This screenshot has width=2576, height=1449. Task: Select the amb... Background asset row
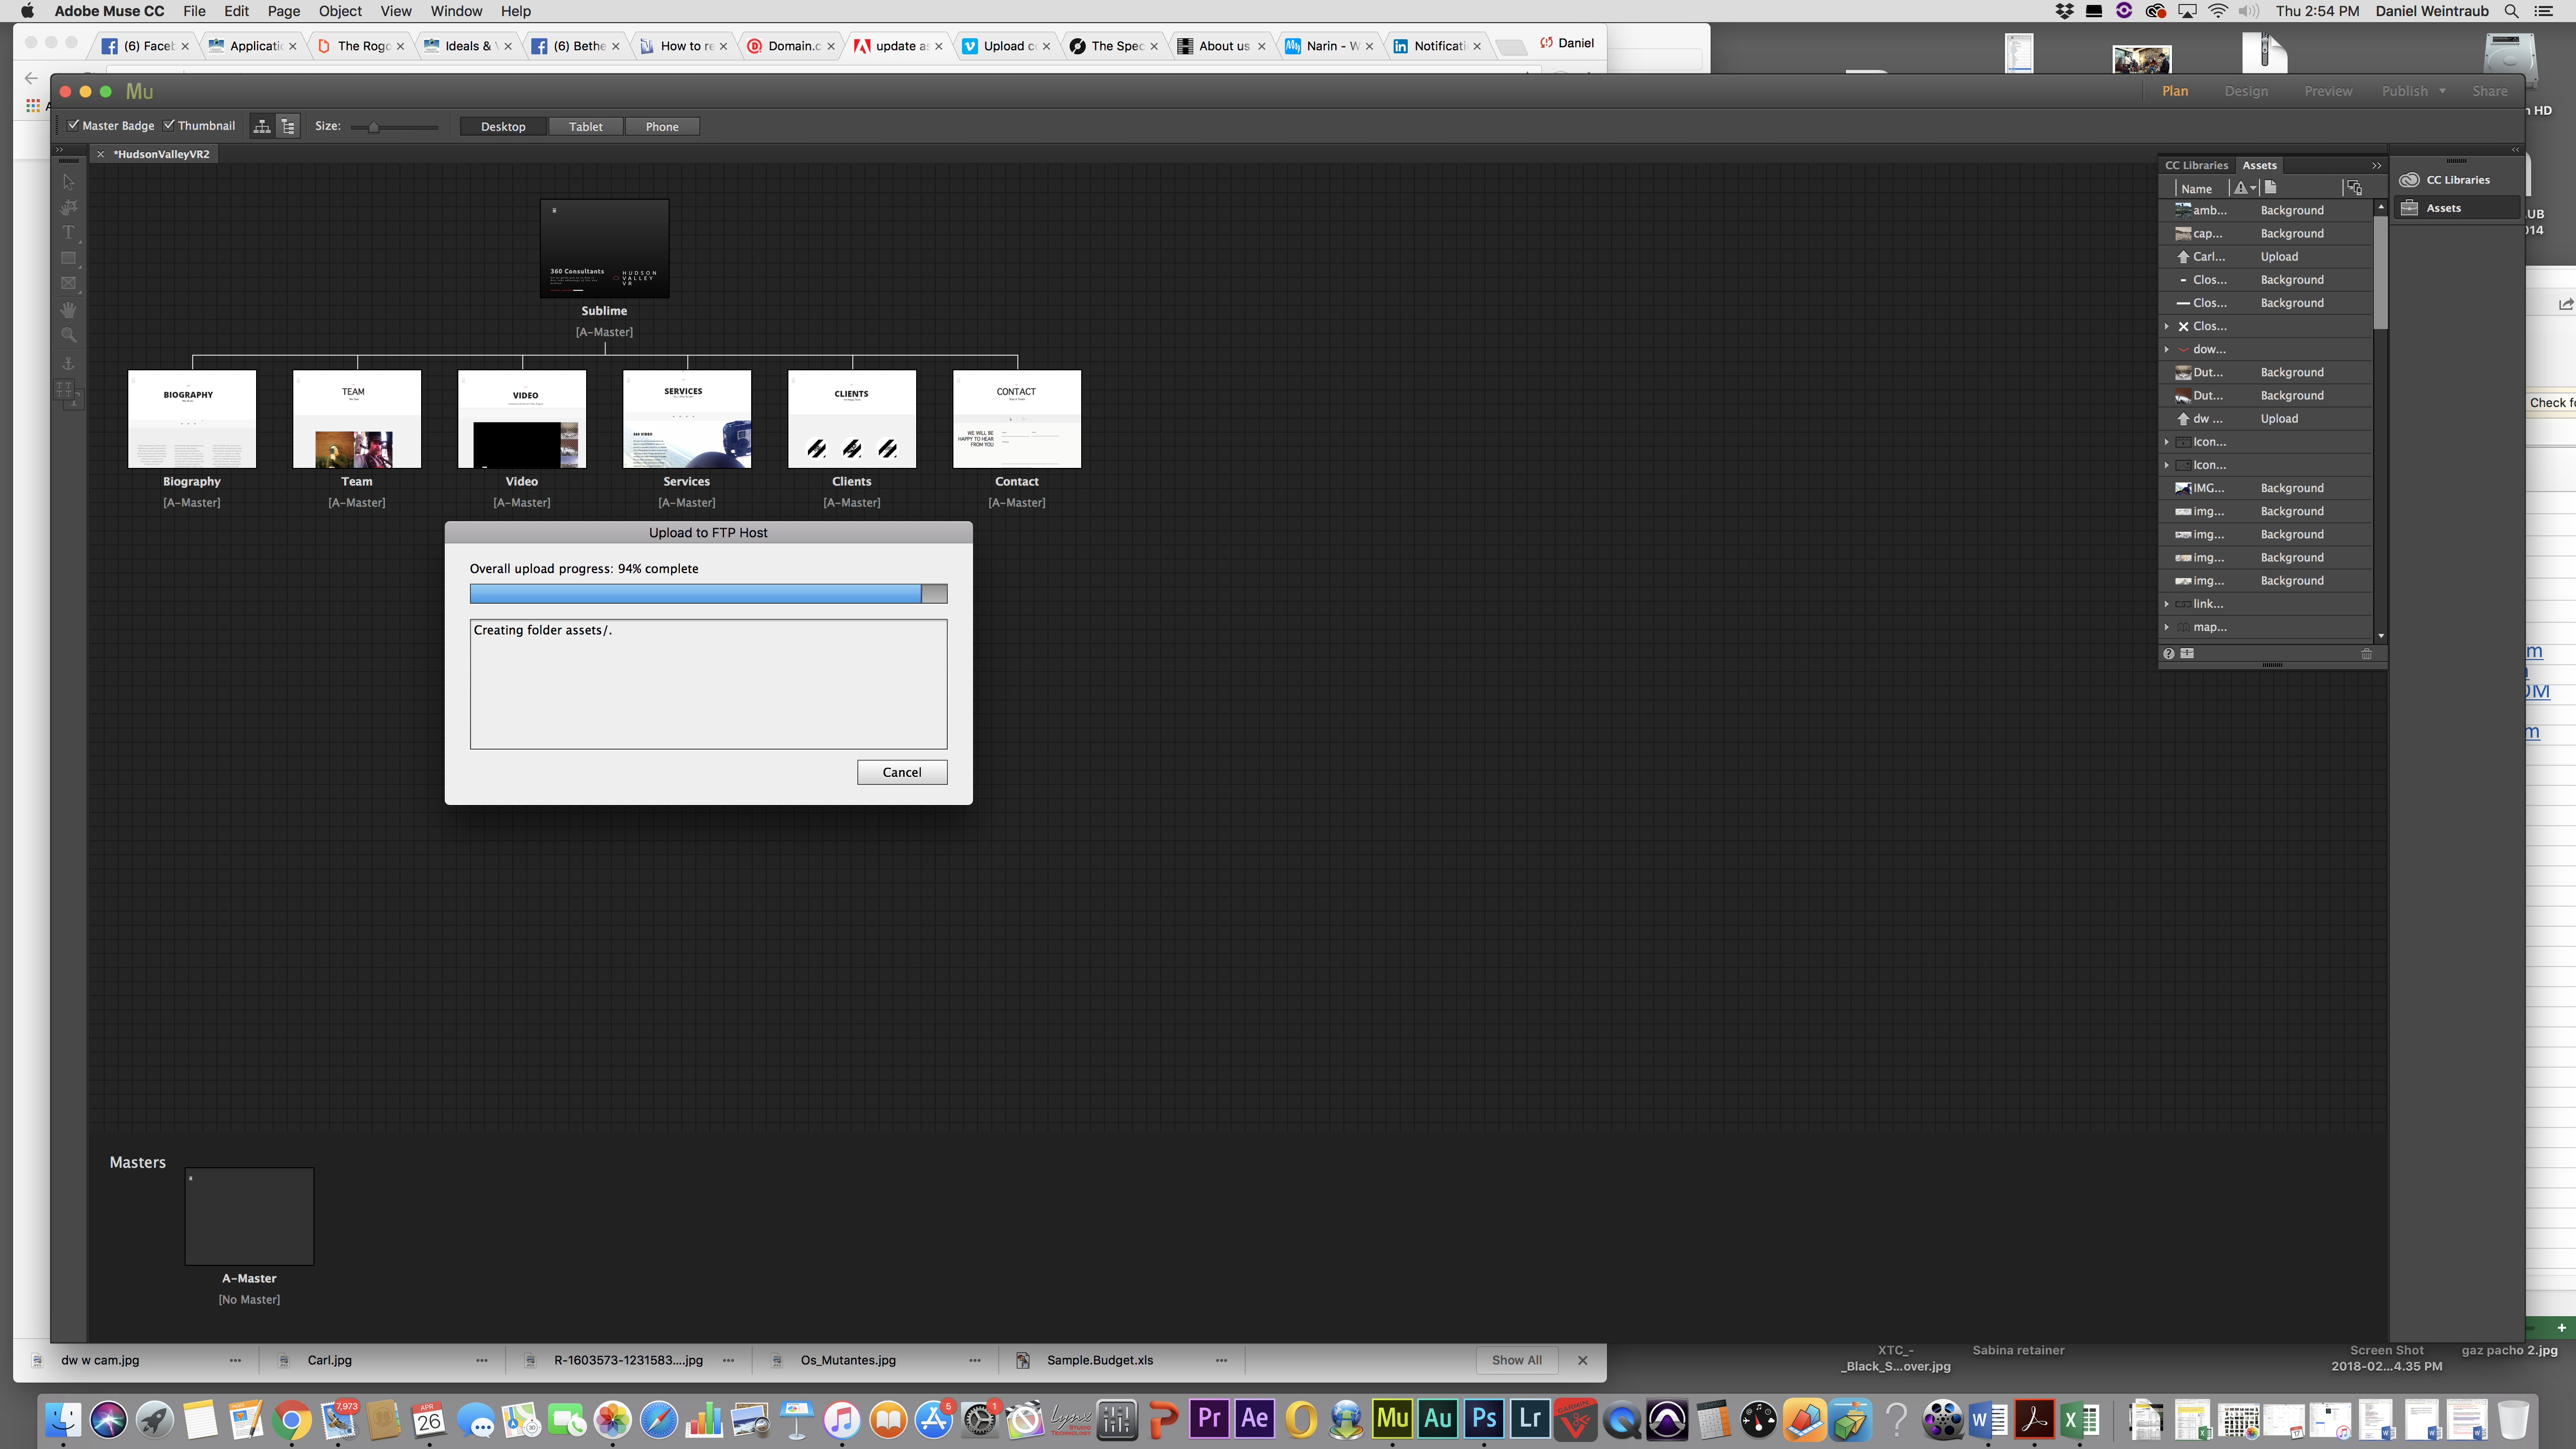tap(2266, 211)
